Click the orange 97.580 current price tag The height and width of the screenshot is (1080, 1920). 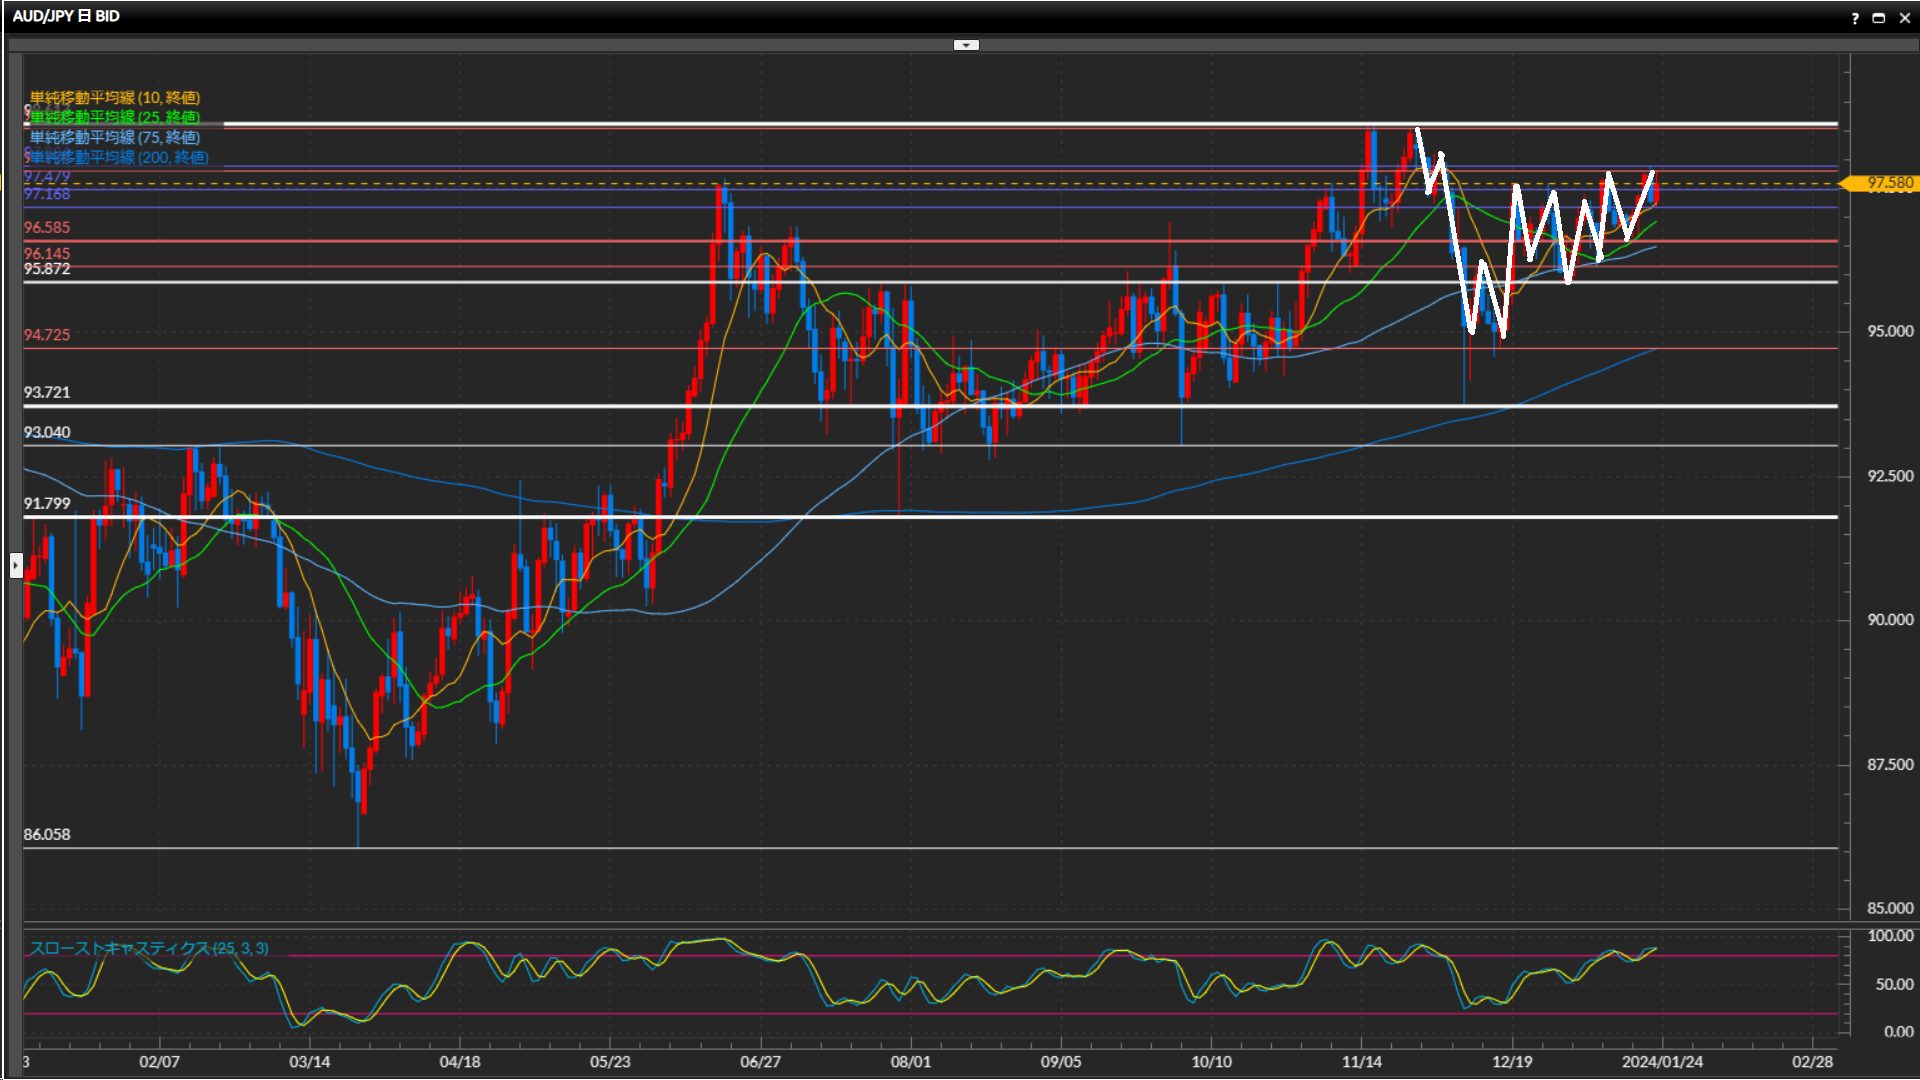click(1887, 183)
